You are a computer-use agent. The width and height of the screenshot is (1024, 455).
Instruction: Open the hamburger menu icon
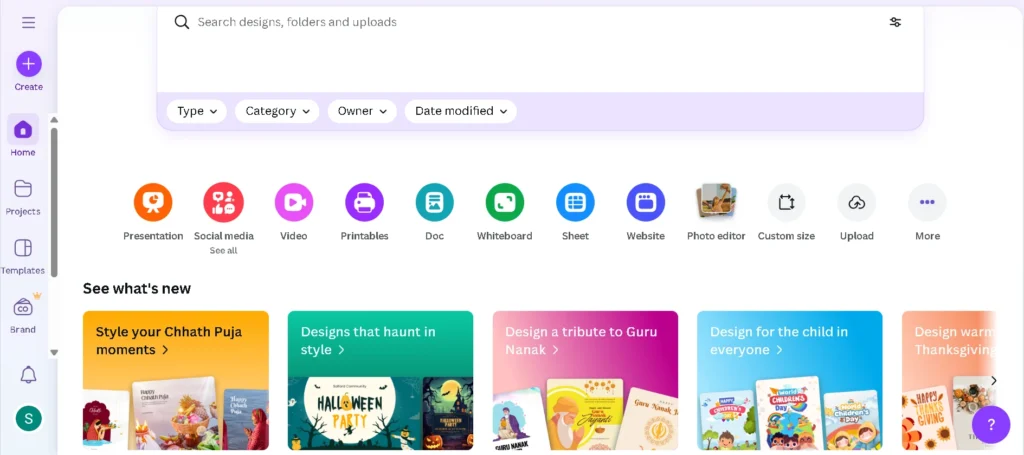(x=28, y=23)
